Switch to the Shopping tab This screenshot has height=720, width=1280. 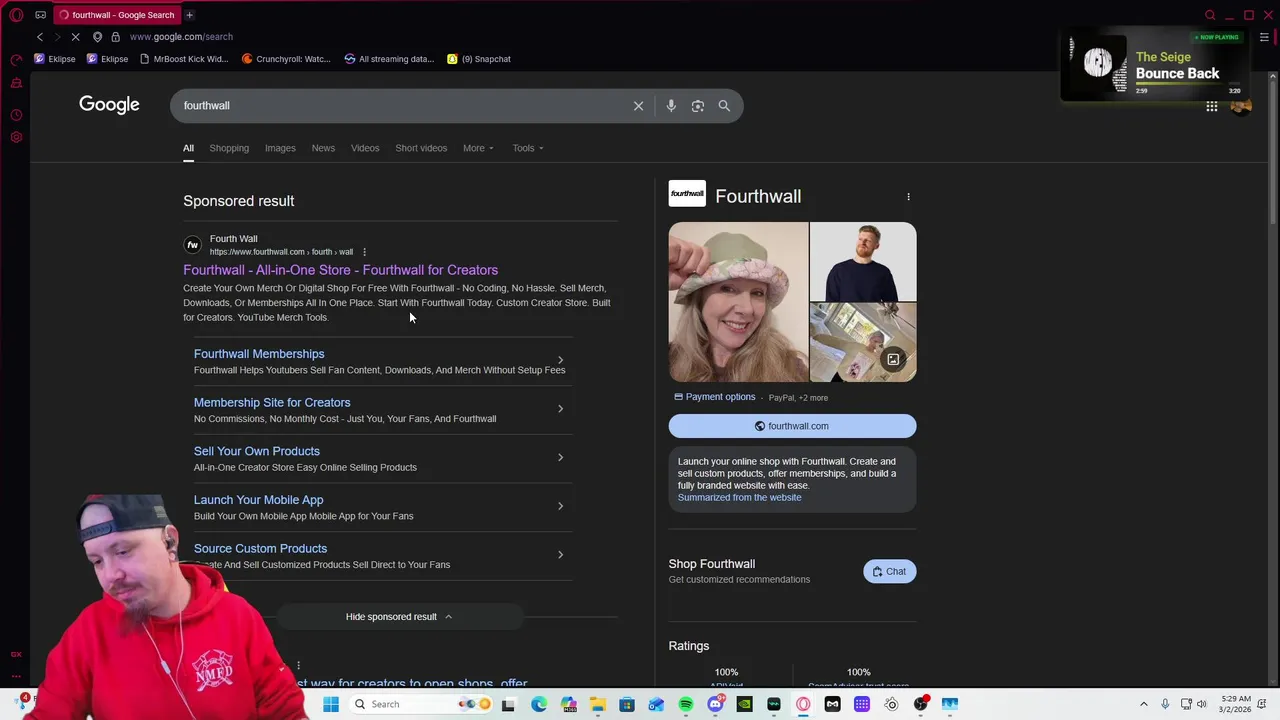coord(229,148)
